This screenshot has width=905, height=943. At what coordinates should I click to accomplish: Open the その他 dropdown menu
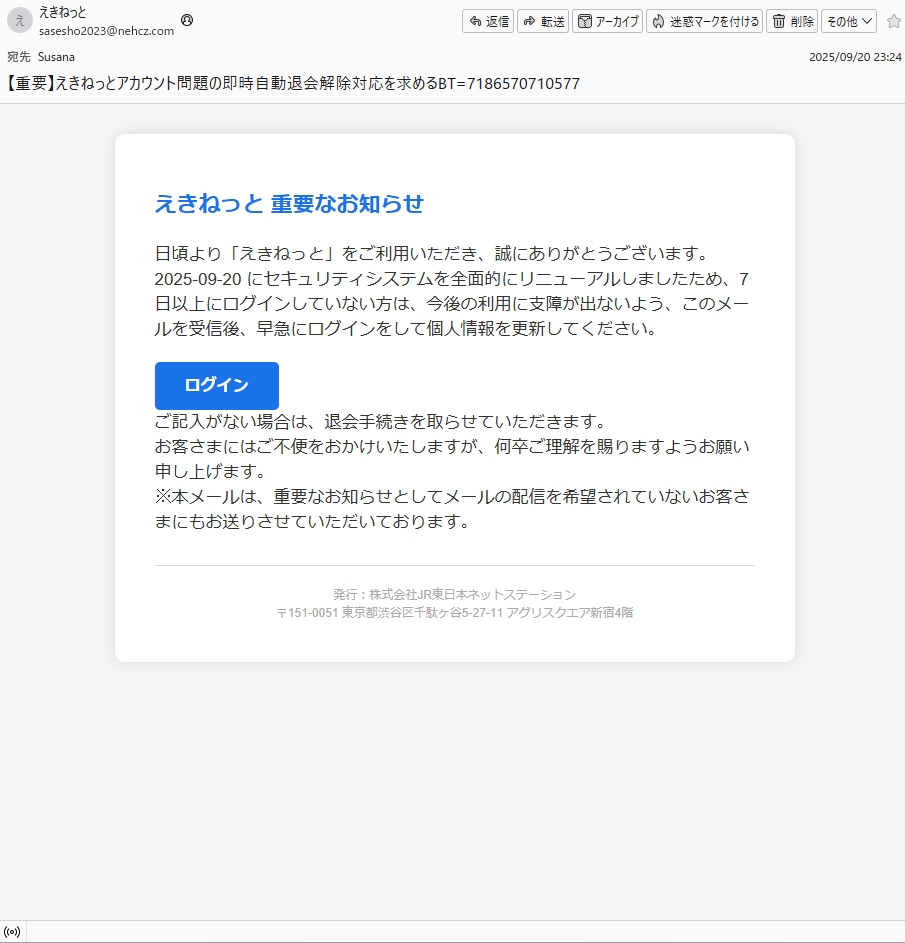pos(849,21)
